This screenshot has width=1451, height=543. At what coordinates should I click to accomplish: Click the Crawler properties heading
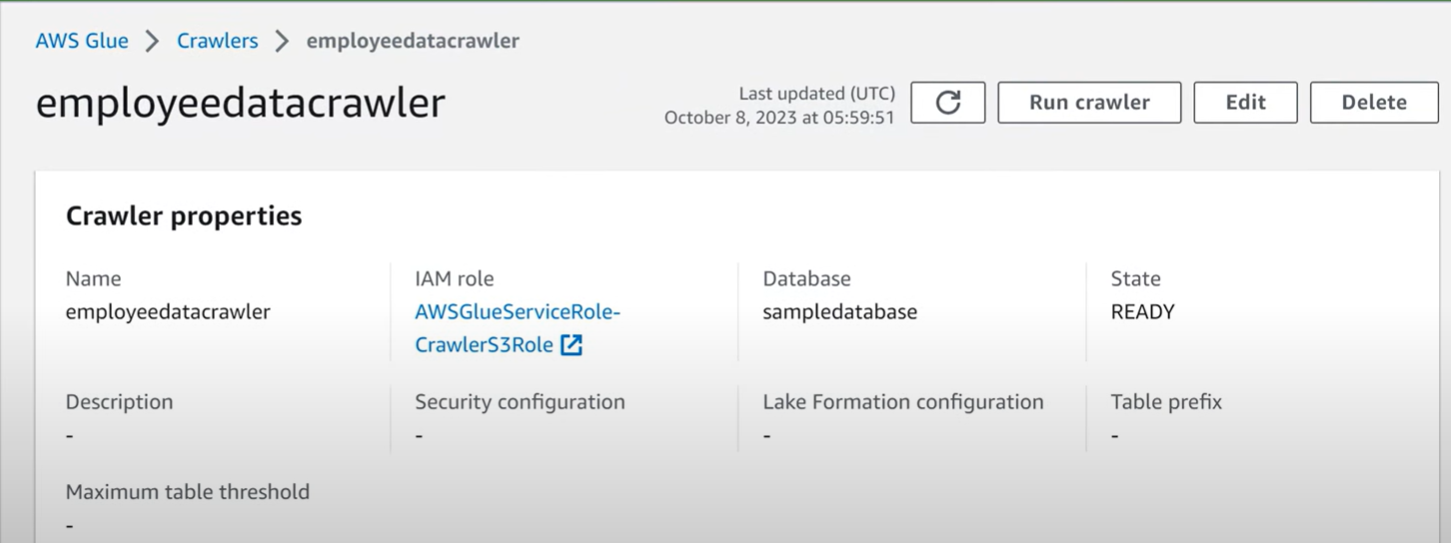coord(184,216)
